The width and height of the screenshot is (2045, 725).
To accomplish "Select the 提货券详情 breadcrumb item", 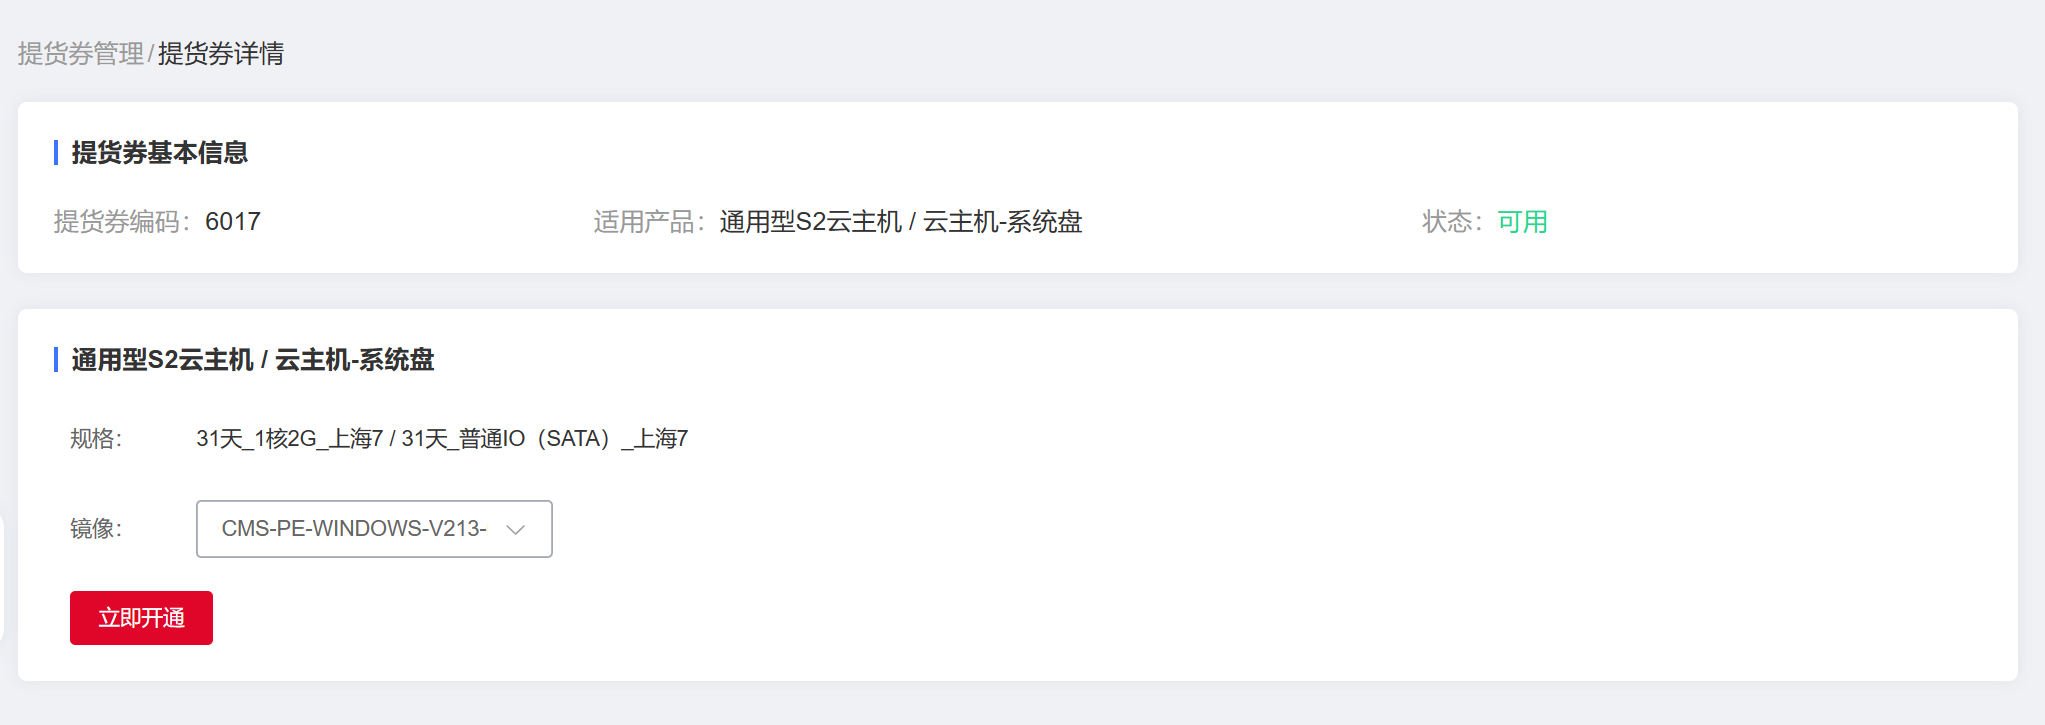I will click(221, 54).
